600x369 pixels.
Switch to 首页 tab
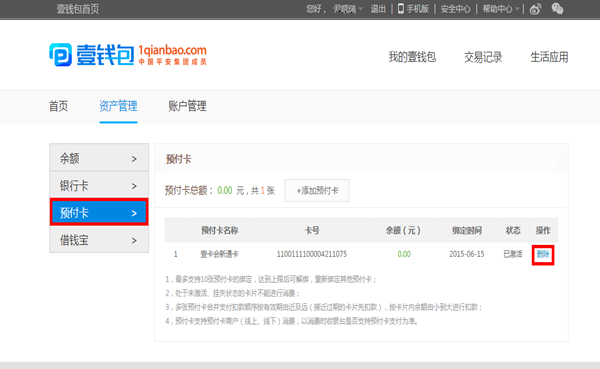(59, 106)
